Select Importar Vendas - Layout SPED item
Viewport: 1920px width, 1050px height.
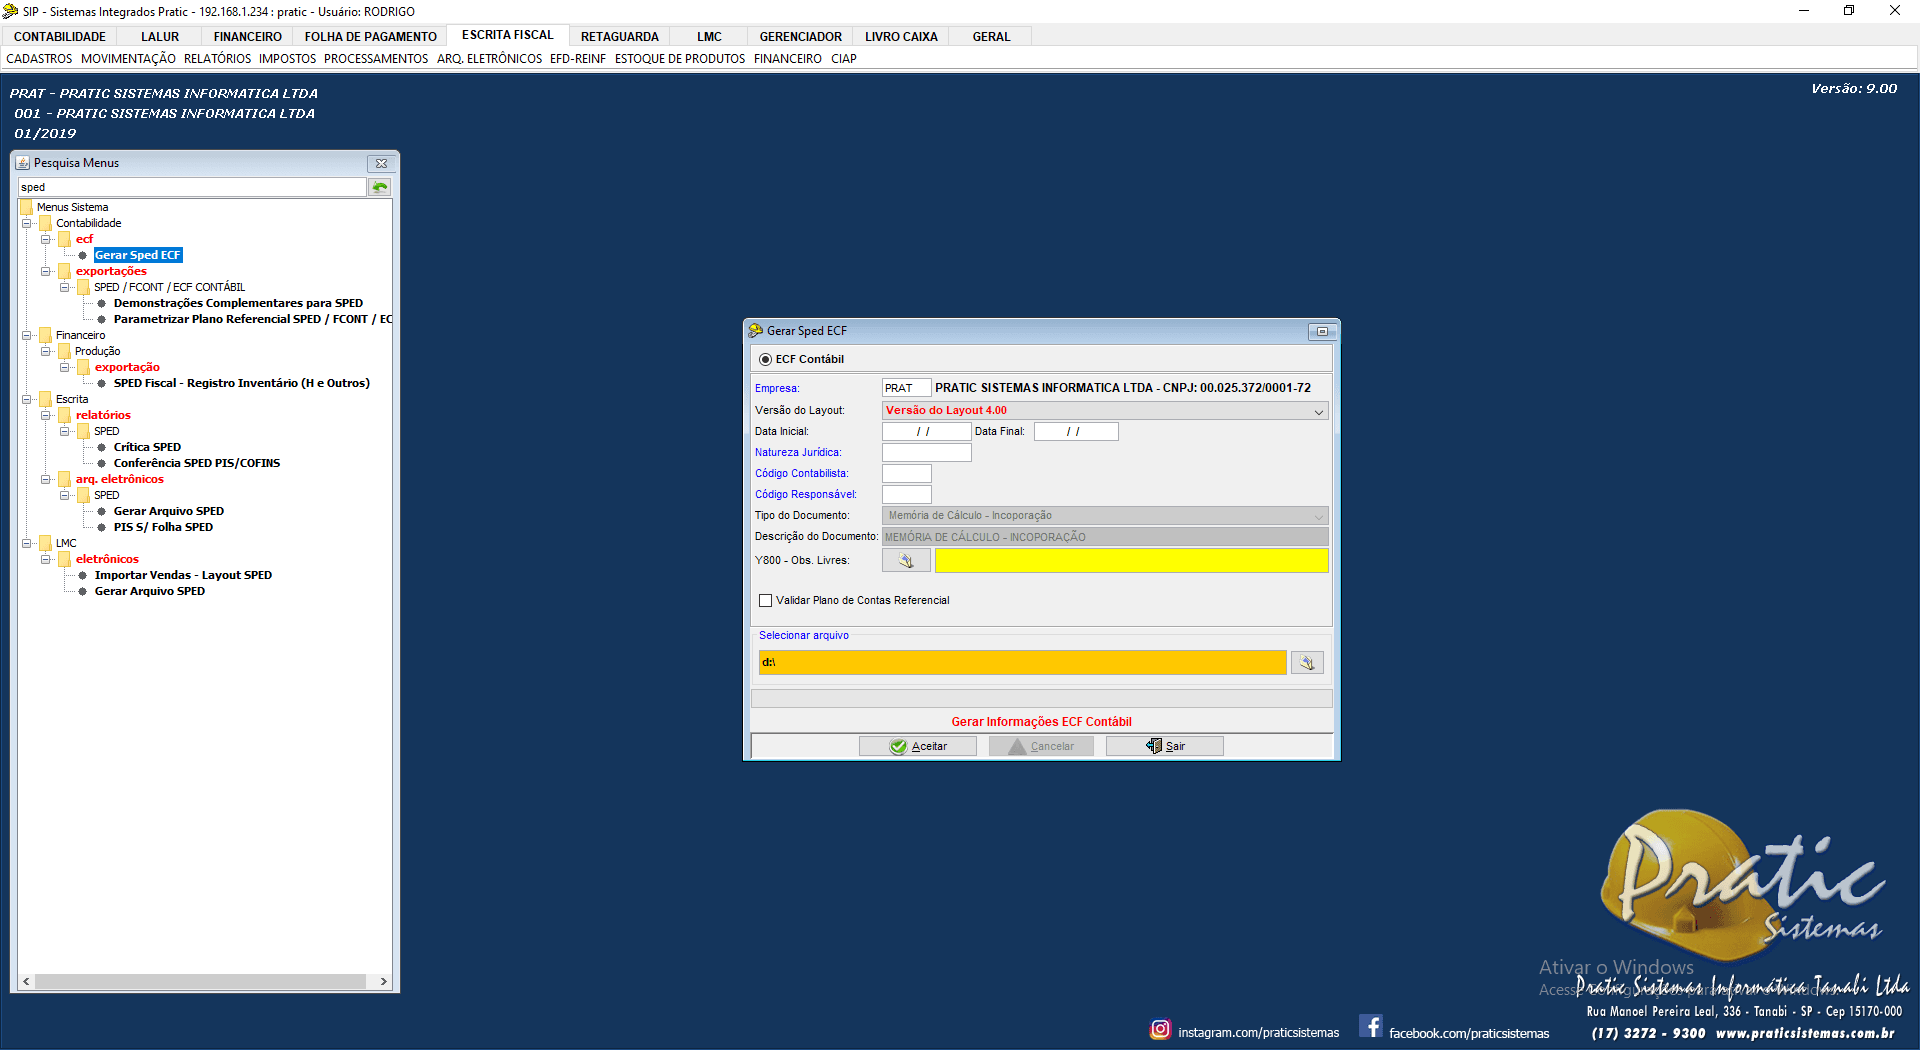click(x=183, y=575)
